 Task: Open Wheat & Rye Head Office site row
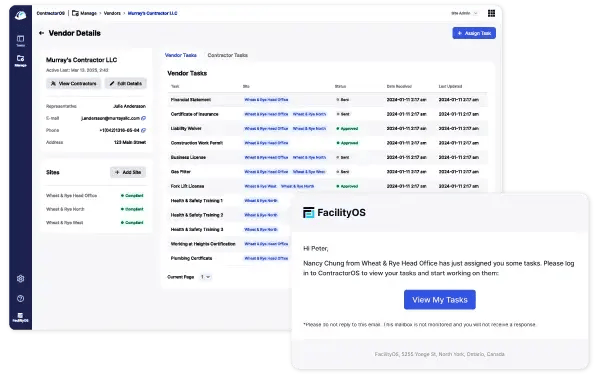[95, 195]
